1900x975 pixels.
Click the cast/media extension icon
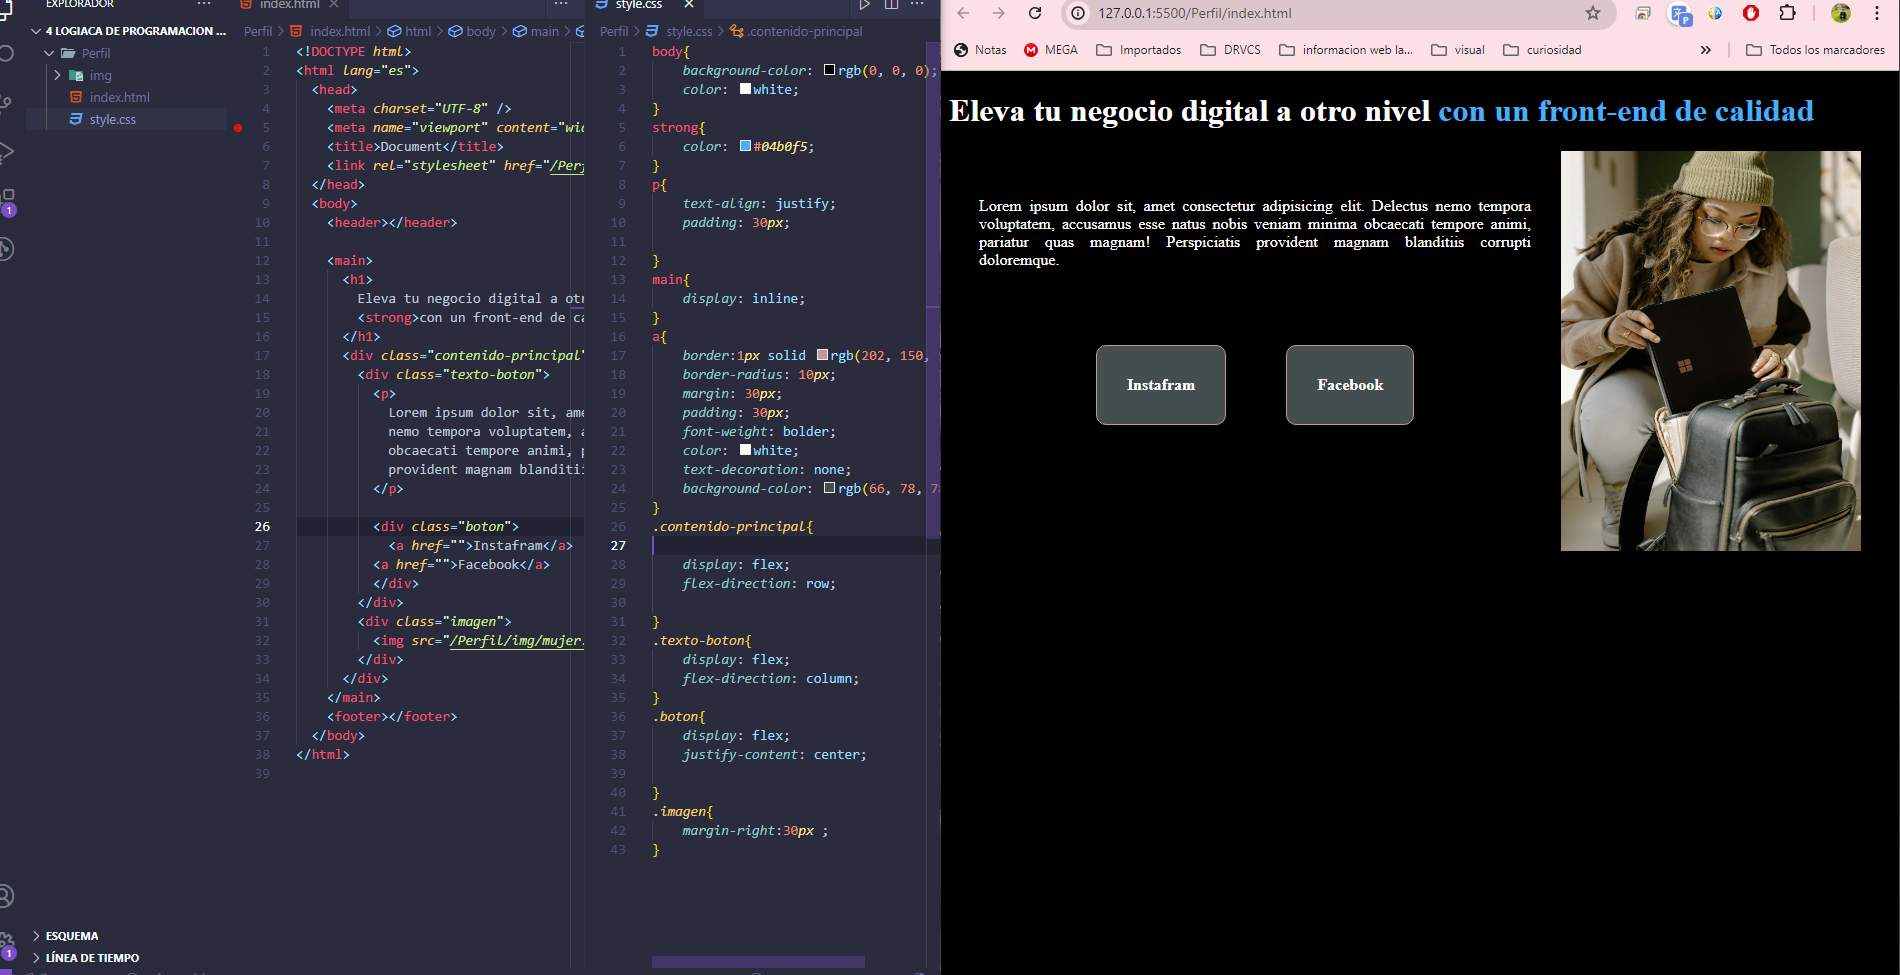click(1643, 13)
